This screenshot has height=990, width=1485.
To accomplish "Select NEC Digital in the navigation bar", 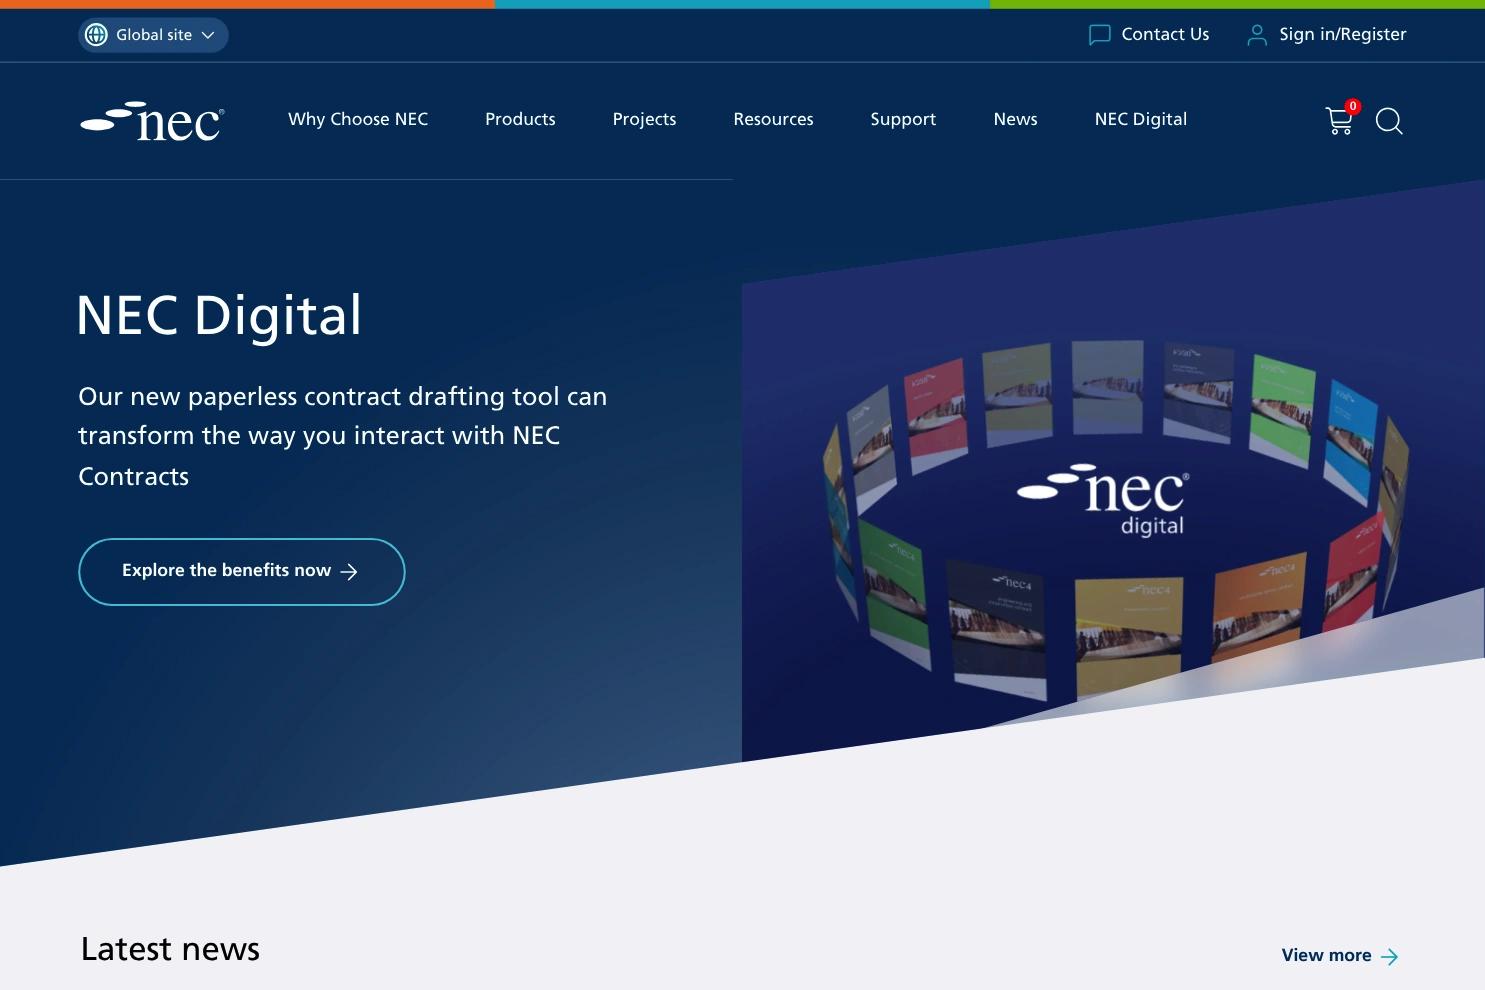I will click(1141, 119).
